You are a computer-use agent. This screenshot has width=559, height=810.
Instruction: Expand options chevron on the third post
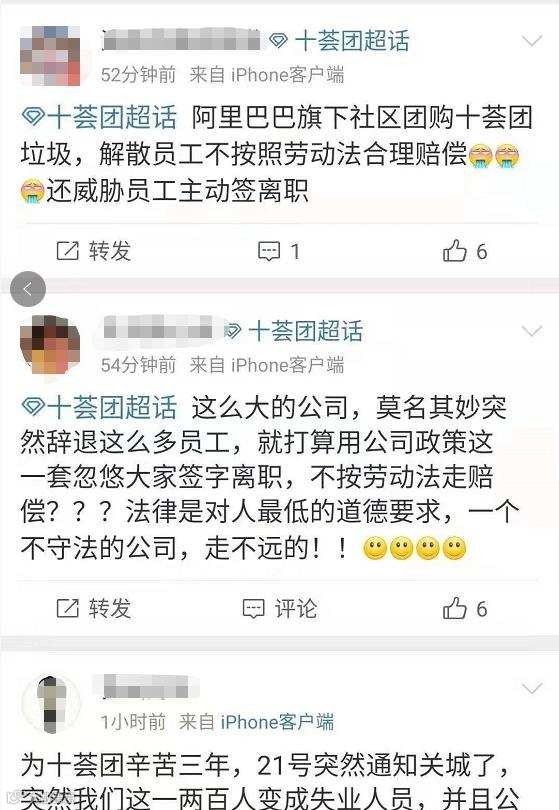[x=532, y=688]
